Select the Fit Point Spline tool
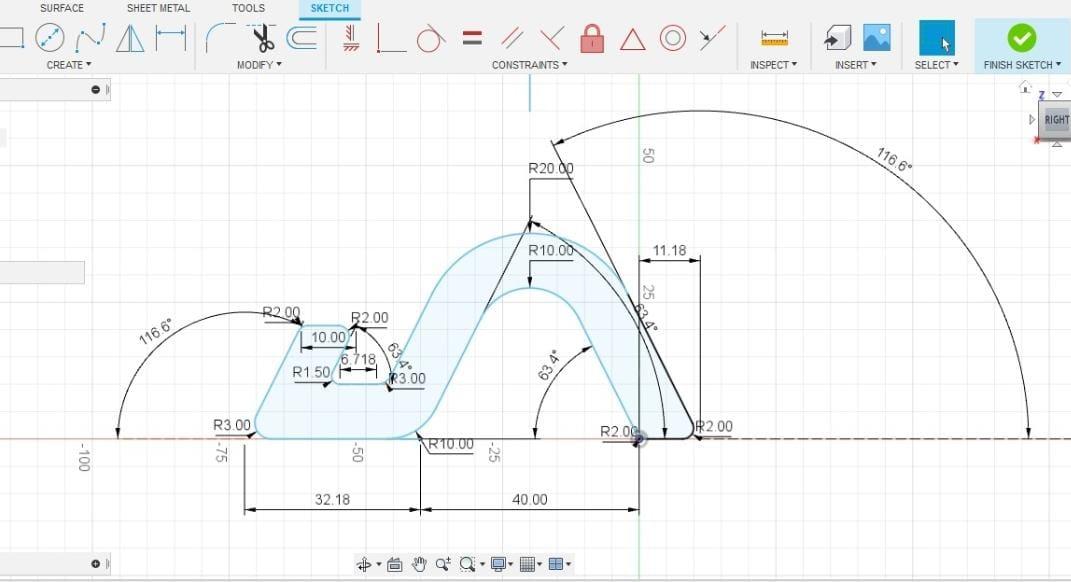The image size is (1071, 582). [91, 38]
